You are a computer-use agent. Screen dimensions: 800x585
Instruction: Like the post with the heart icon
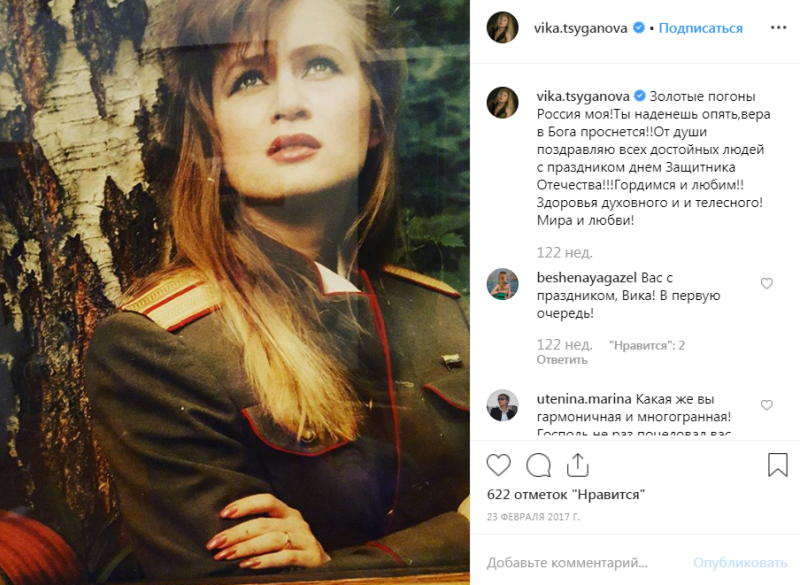pos(498,465)
